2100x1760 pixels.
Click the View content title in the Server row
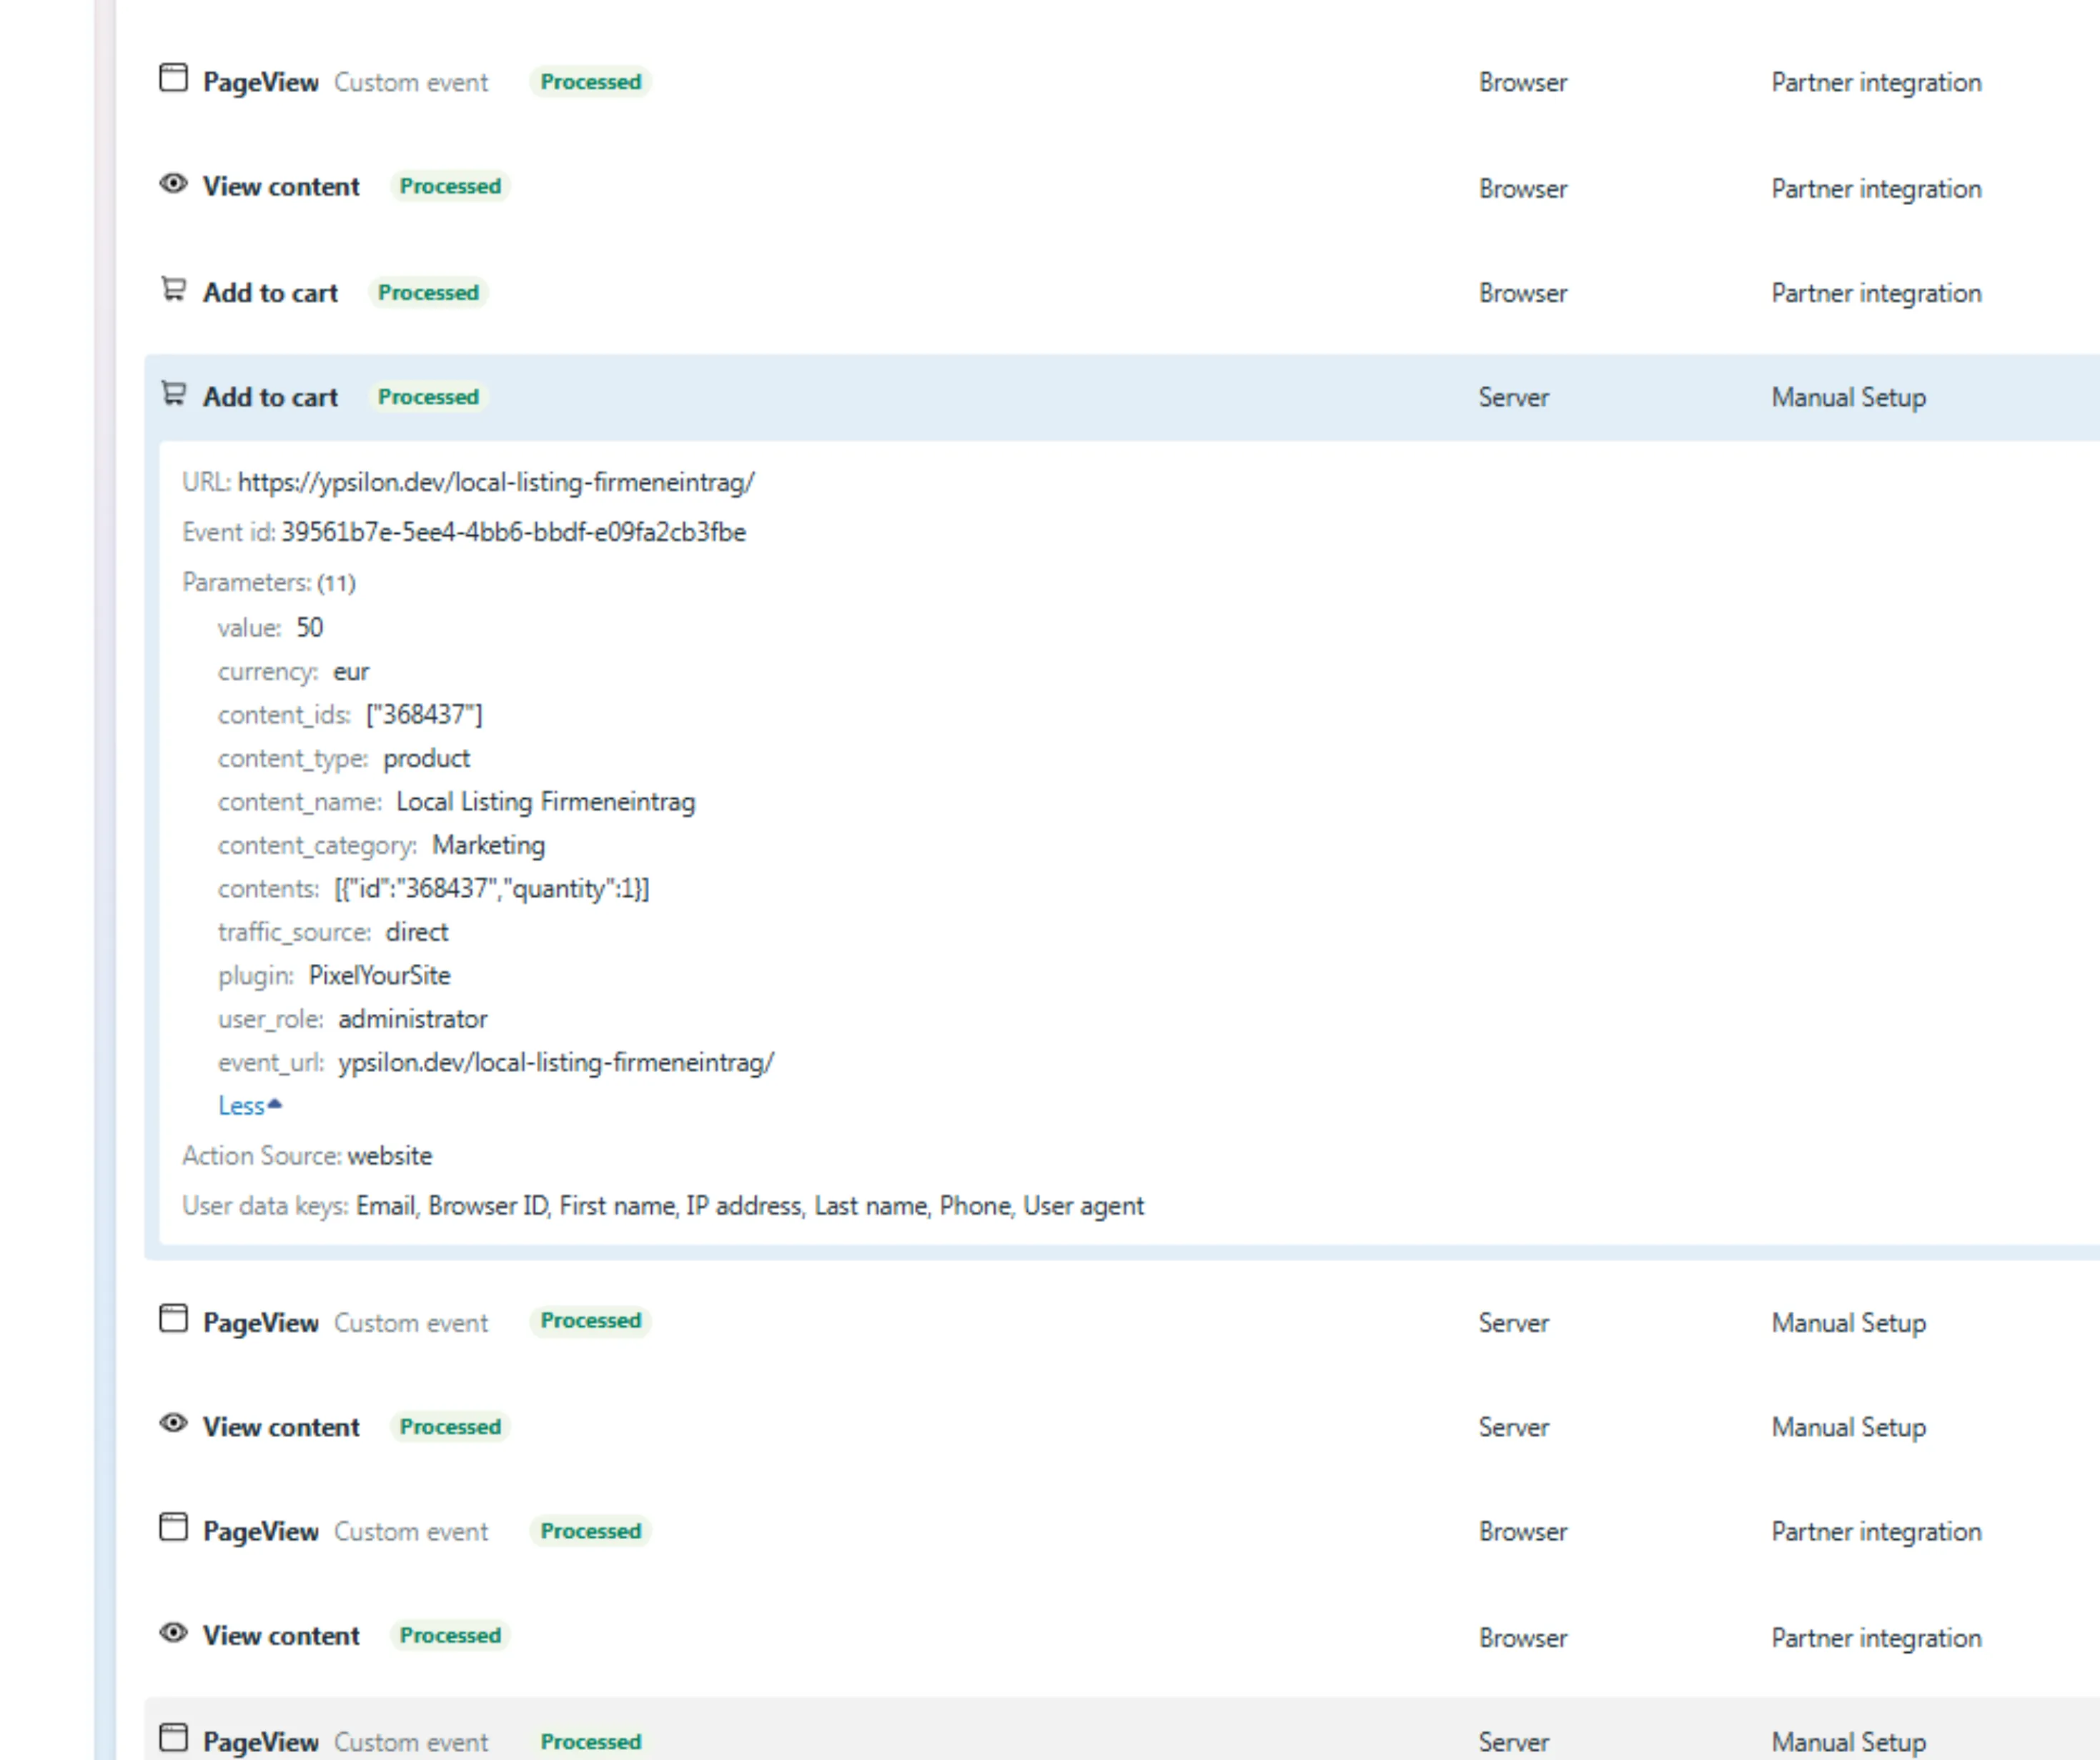pyautogui.click(x=281, y=1427)
